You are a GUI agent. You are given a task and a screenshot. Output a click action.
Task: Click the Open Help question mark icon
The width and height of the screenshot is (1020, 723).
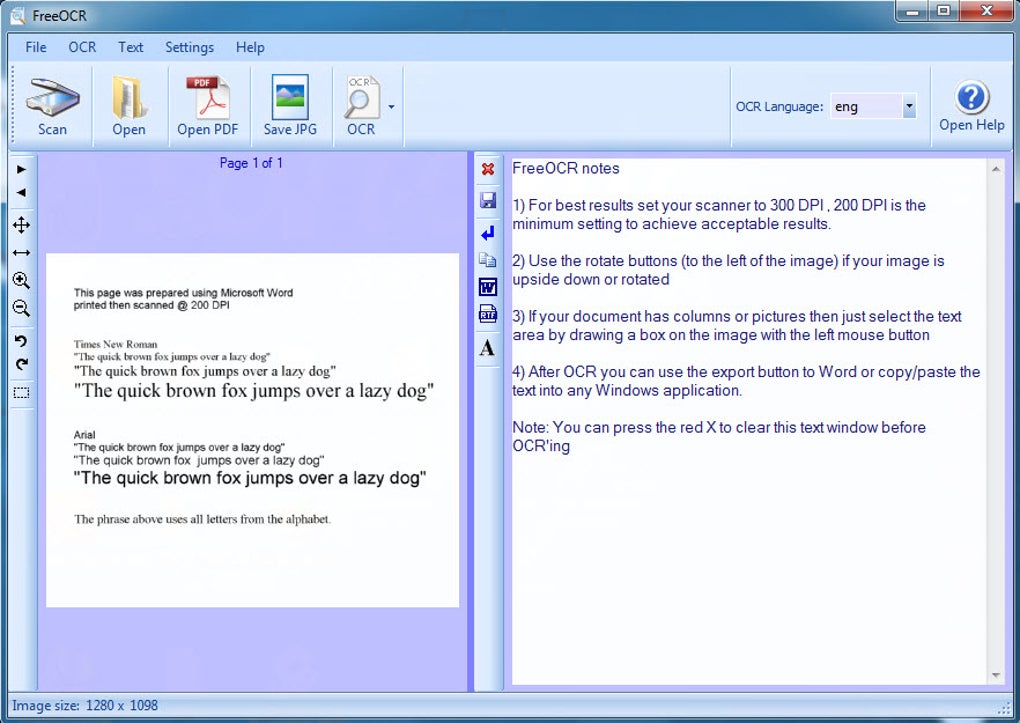pos(972,98)
